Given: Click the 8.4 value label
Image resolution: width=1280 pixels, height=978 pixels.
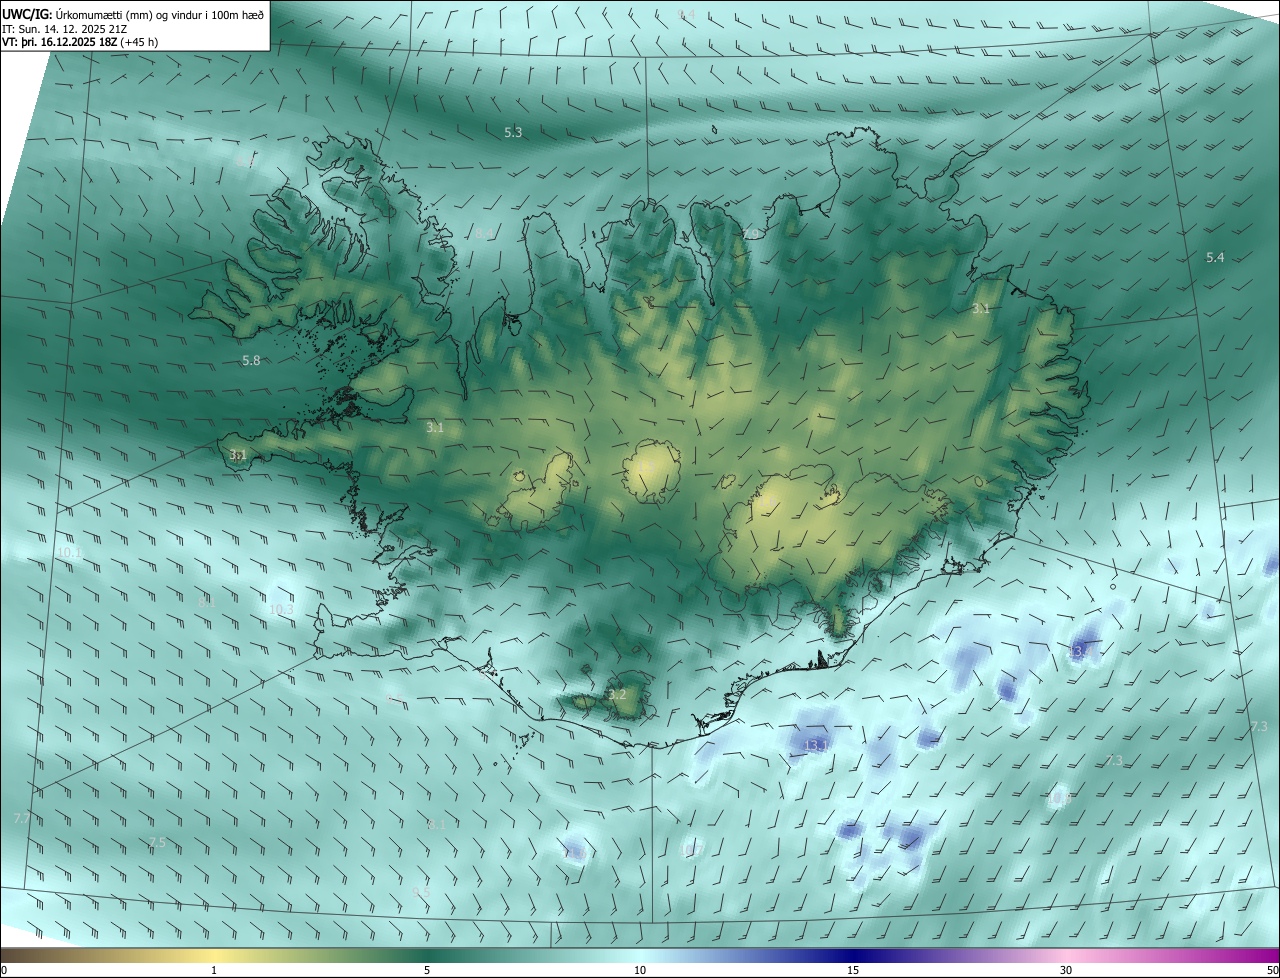Looking at the screenshot, I should pyautogui.click(x=484, y=234).
